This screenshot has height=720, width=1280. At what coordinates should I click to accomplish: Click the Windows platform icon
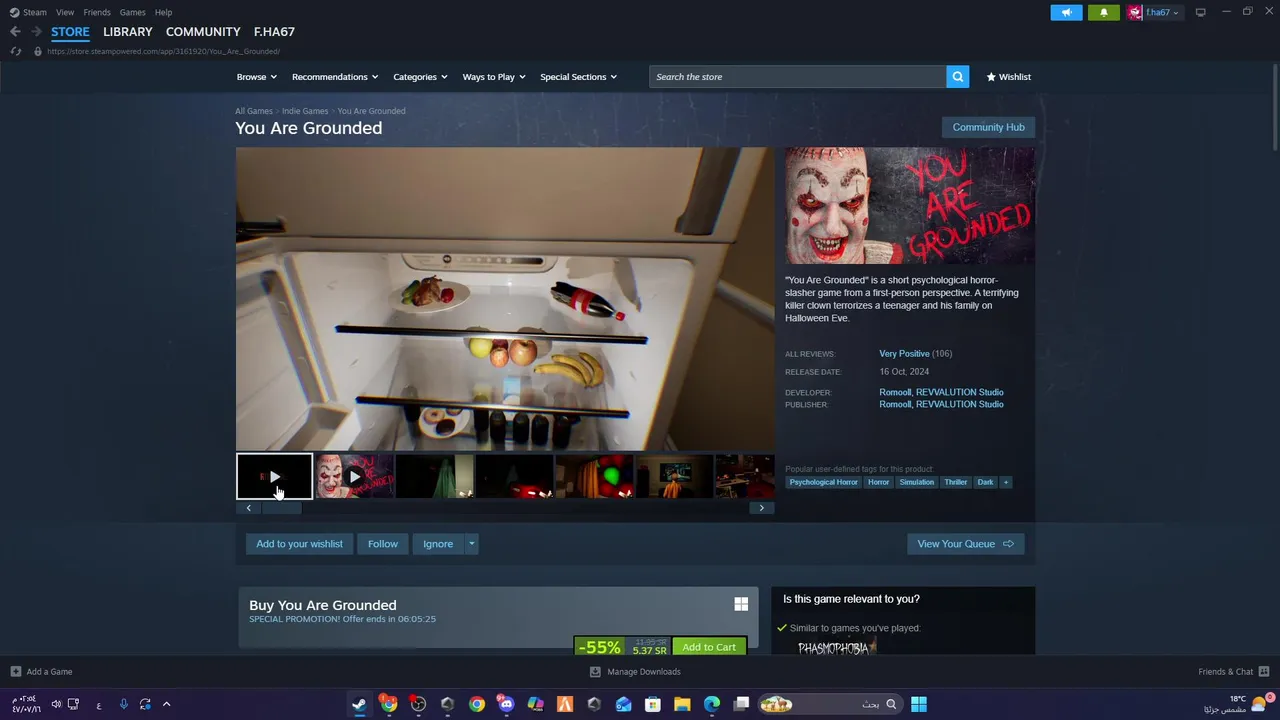pyautogui.click(x=741, y=604)
